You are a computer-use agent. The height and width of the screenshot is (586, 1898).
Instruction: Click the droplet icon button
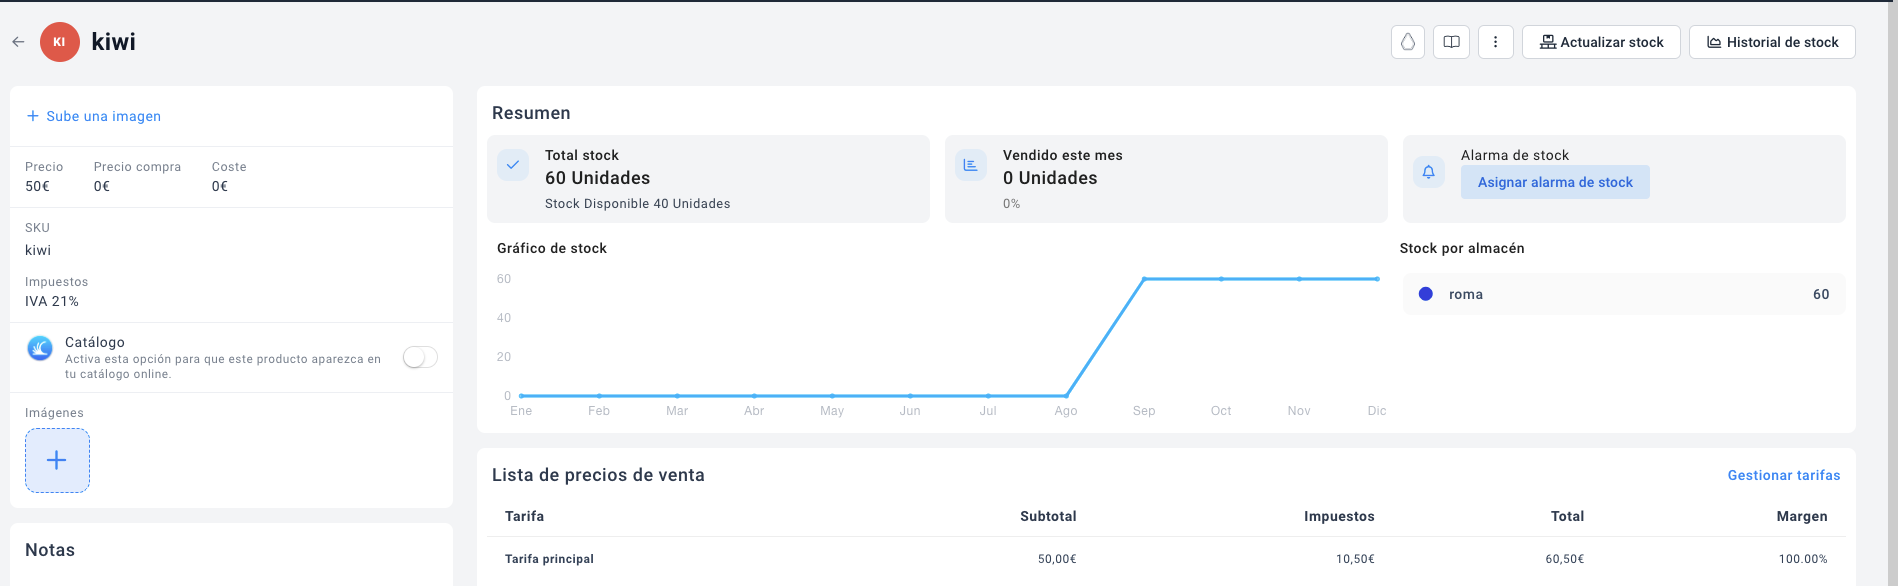[1408, 42]
